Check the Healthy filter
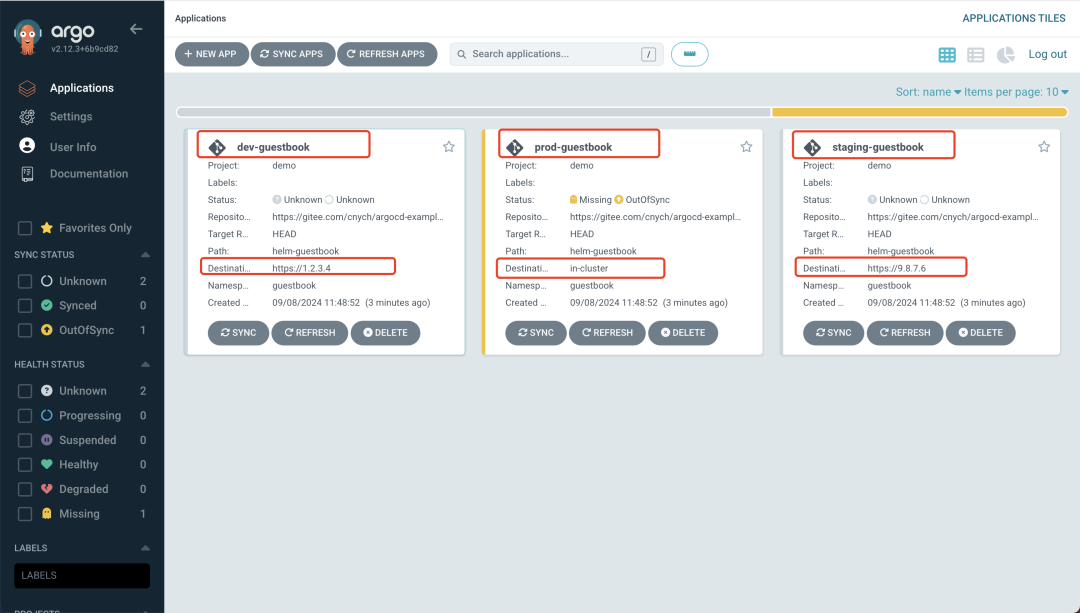 pyautogui.click(x=25, y=465)
